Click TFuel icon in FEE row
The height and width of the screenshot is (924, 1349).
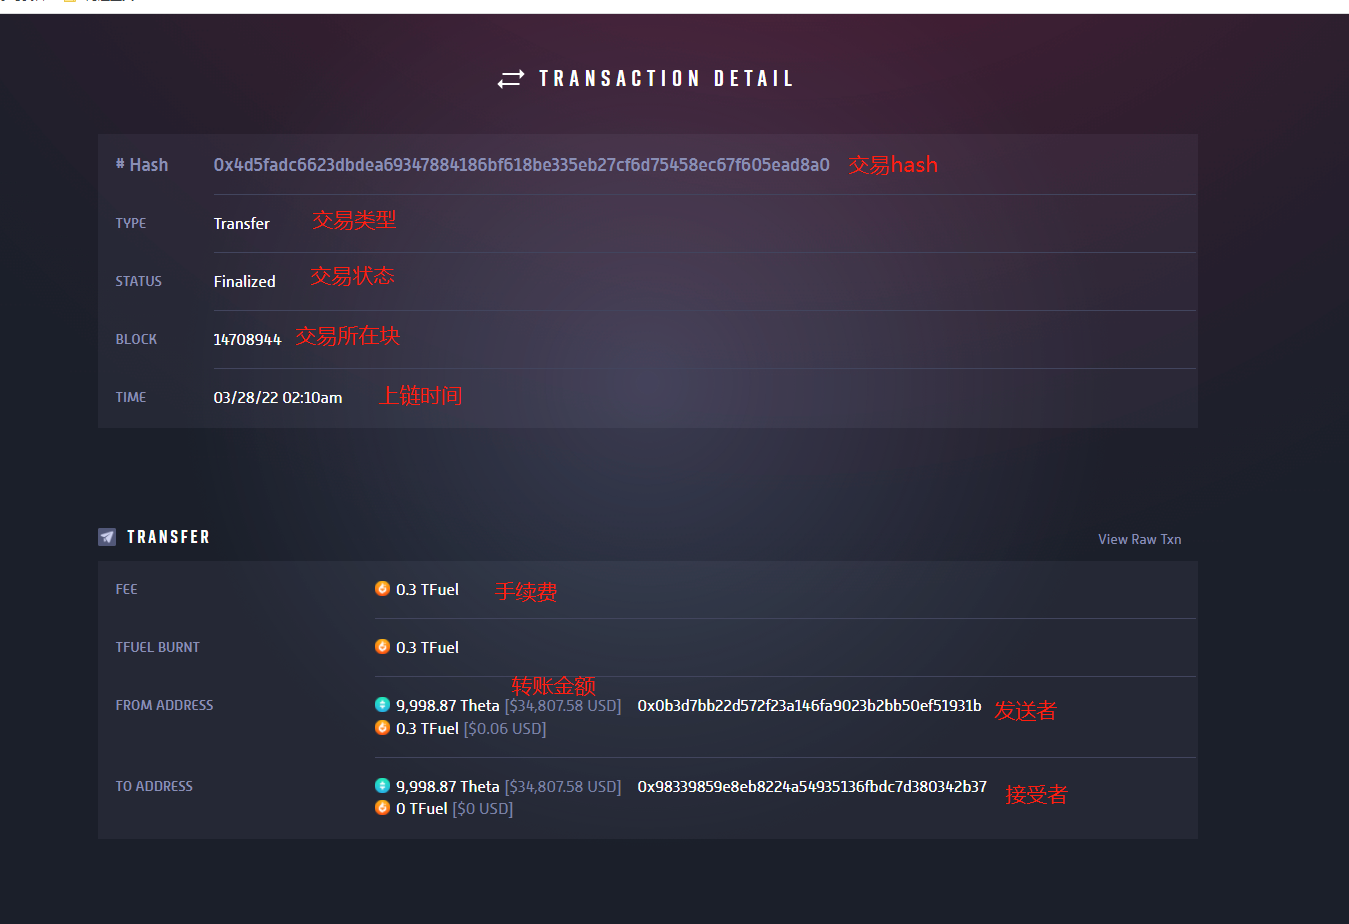coord(382,589)
